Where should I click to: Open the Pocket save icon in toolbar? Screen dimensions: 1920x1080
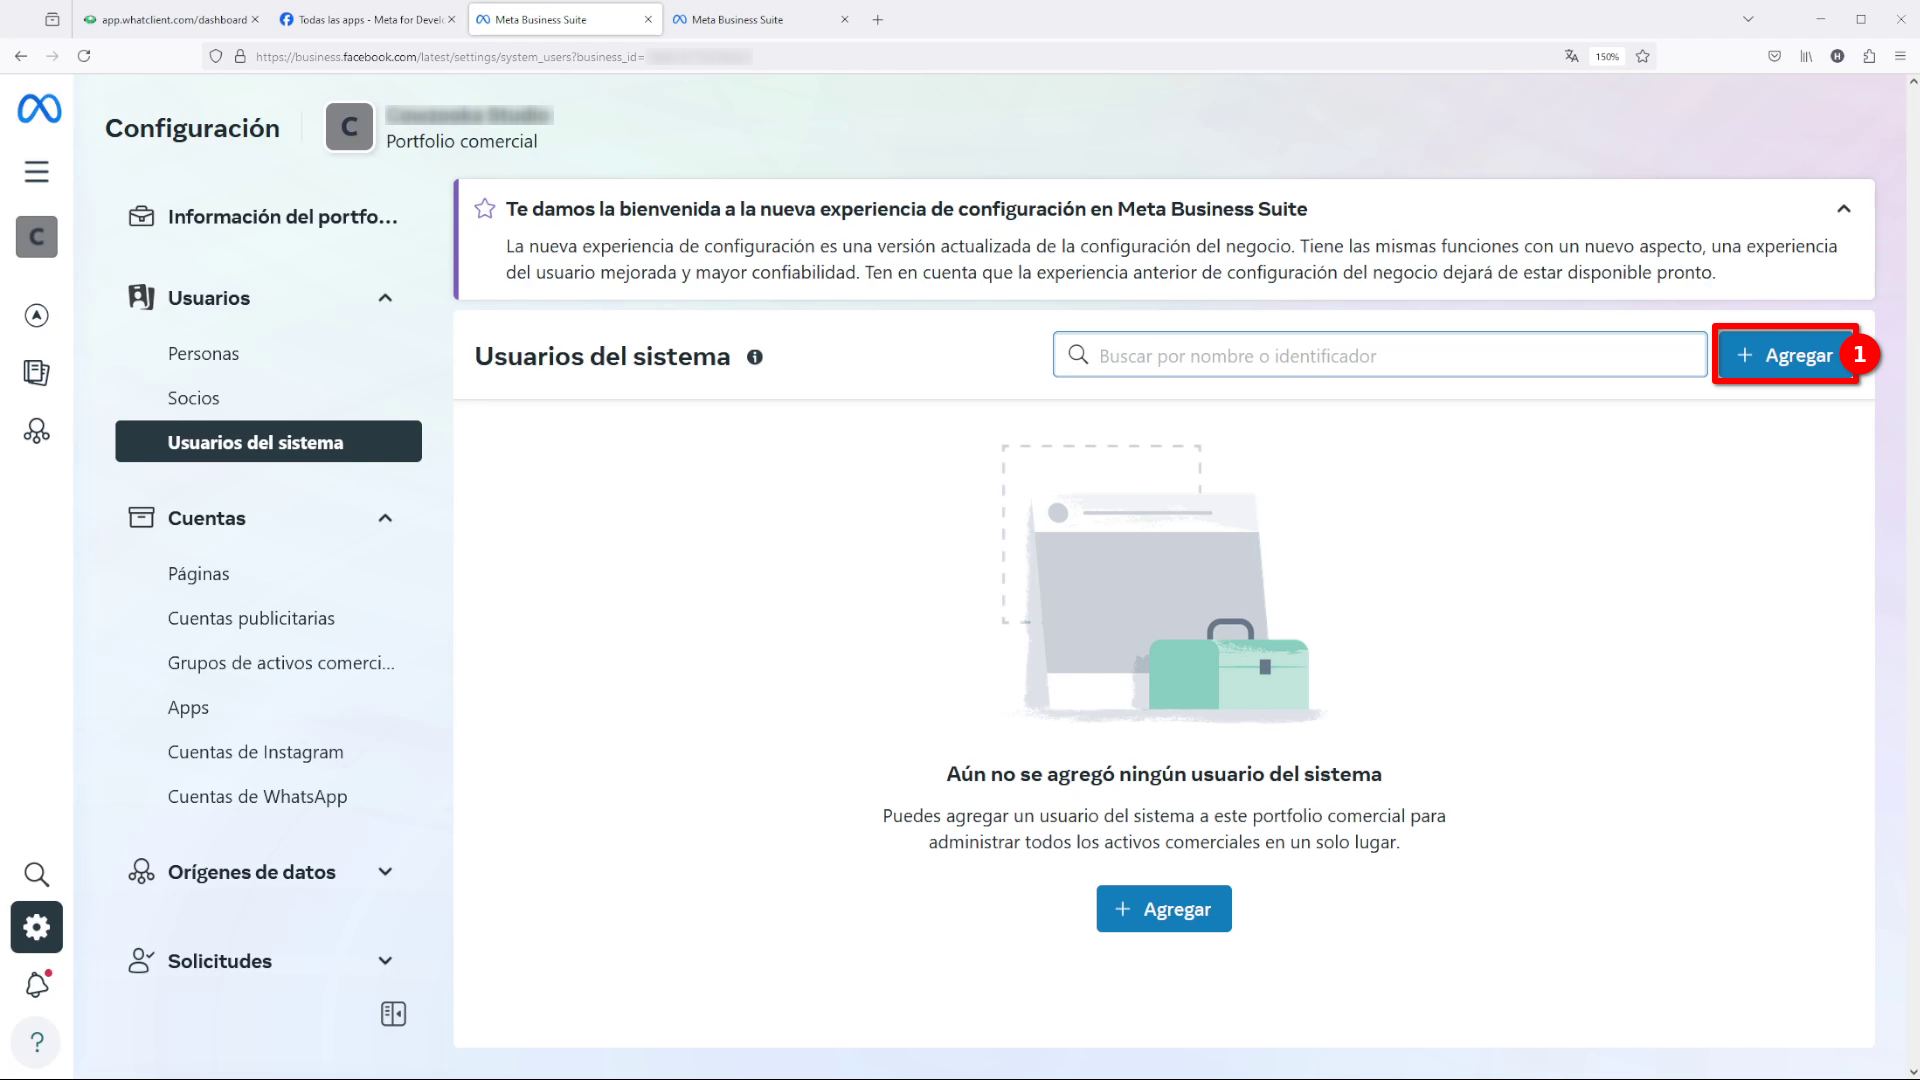click(1775, 56)
